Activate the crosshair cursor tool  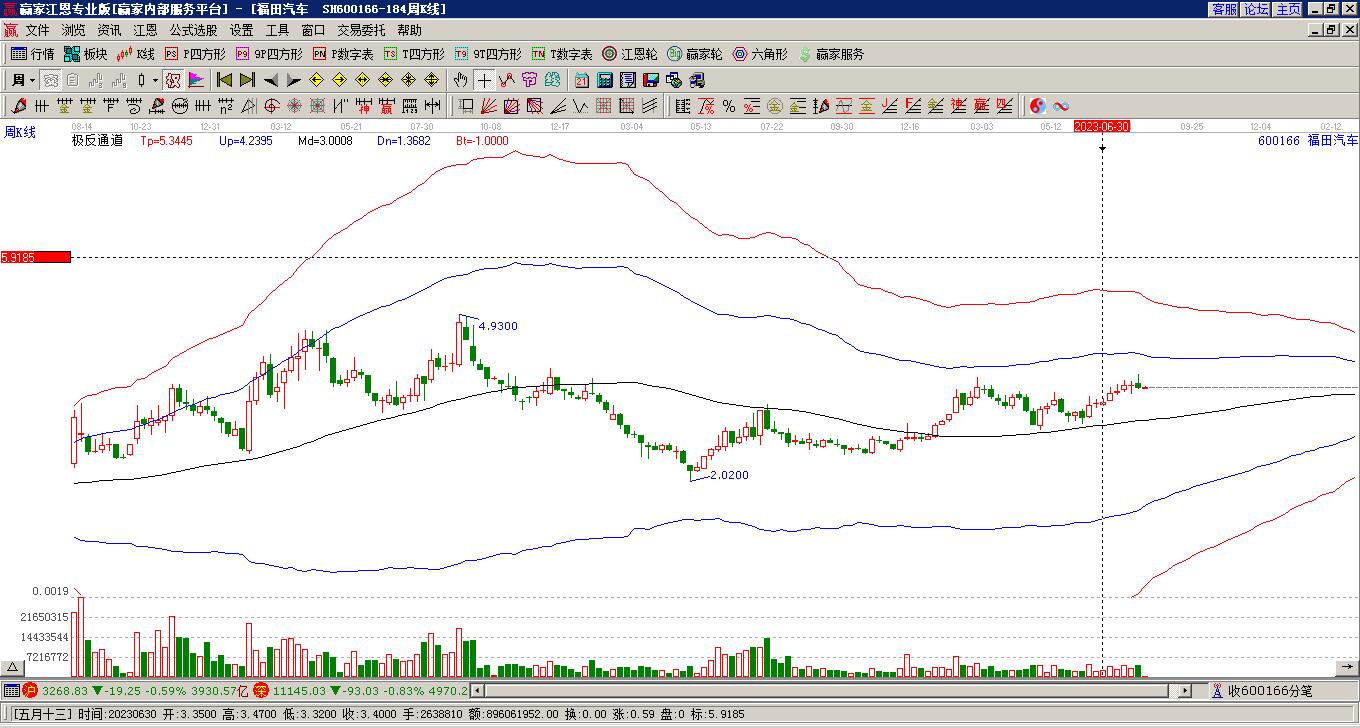click(484, 80)
